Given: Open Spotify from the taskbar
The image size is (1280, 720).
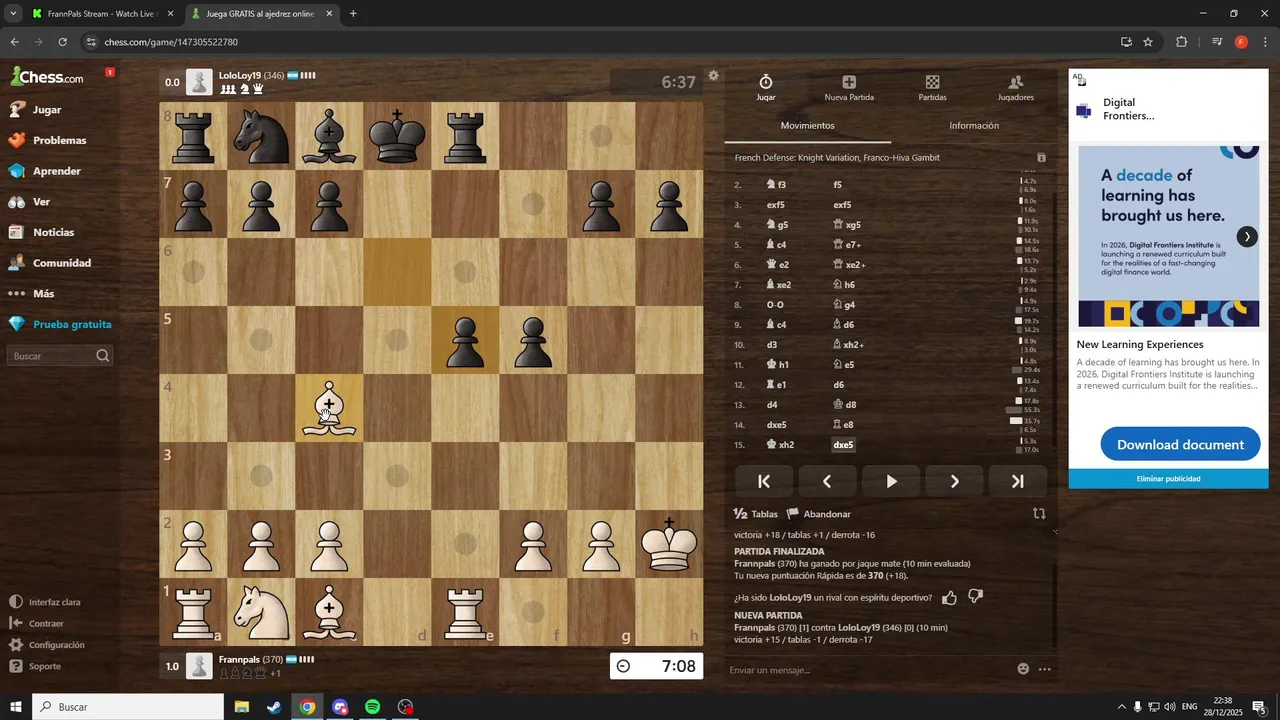Looking at the screenshot, I should [372, 707].
